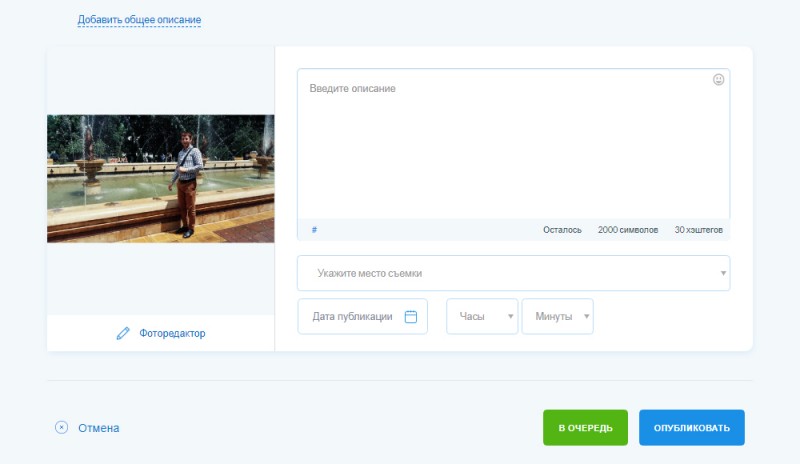Click the circled X cancel icon
The image size is (800, 464).
pos(61,427)
